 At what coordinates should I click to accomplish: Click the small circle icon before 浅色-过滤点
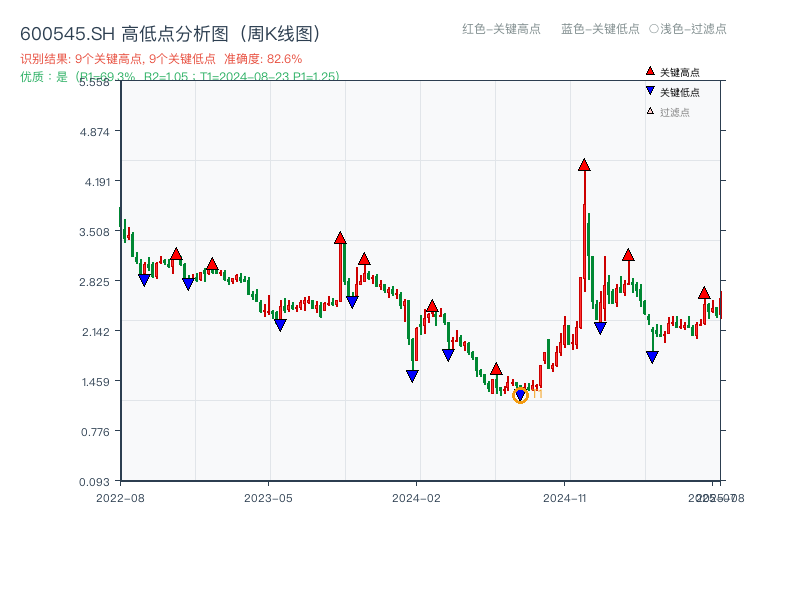click(654, 29)
